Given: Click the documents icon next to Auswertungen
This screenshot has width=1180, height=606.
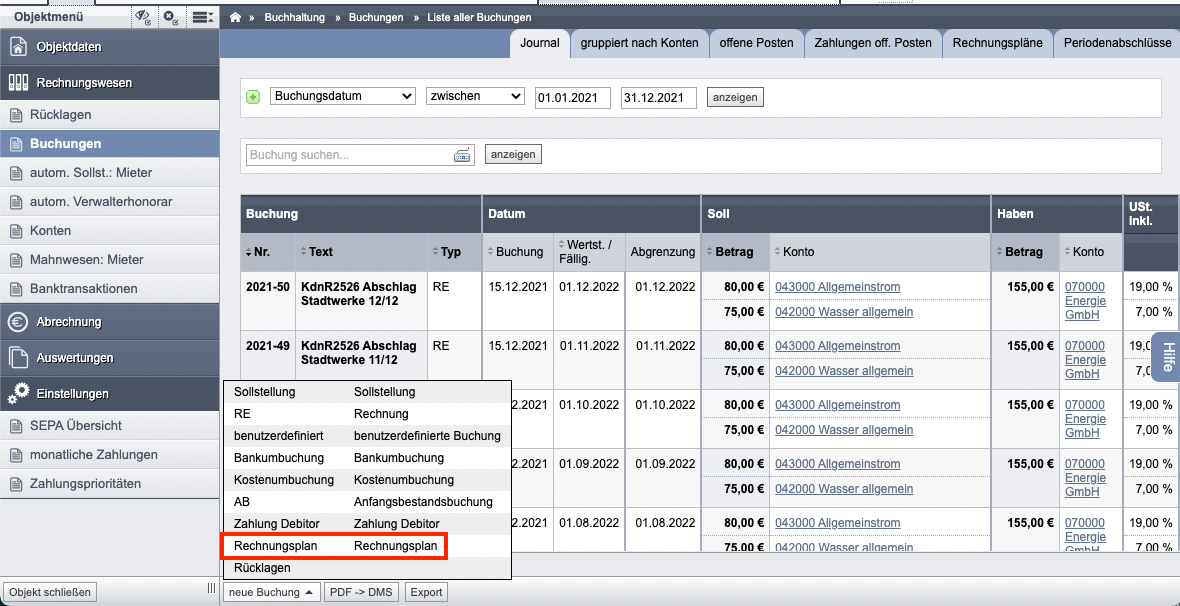Looking at the screenshot, I should click(19, 358).
